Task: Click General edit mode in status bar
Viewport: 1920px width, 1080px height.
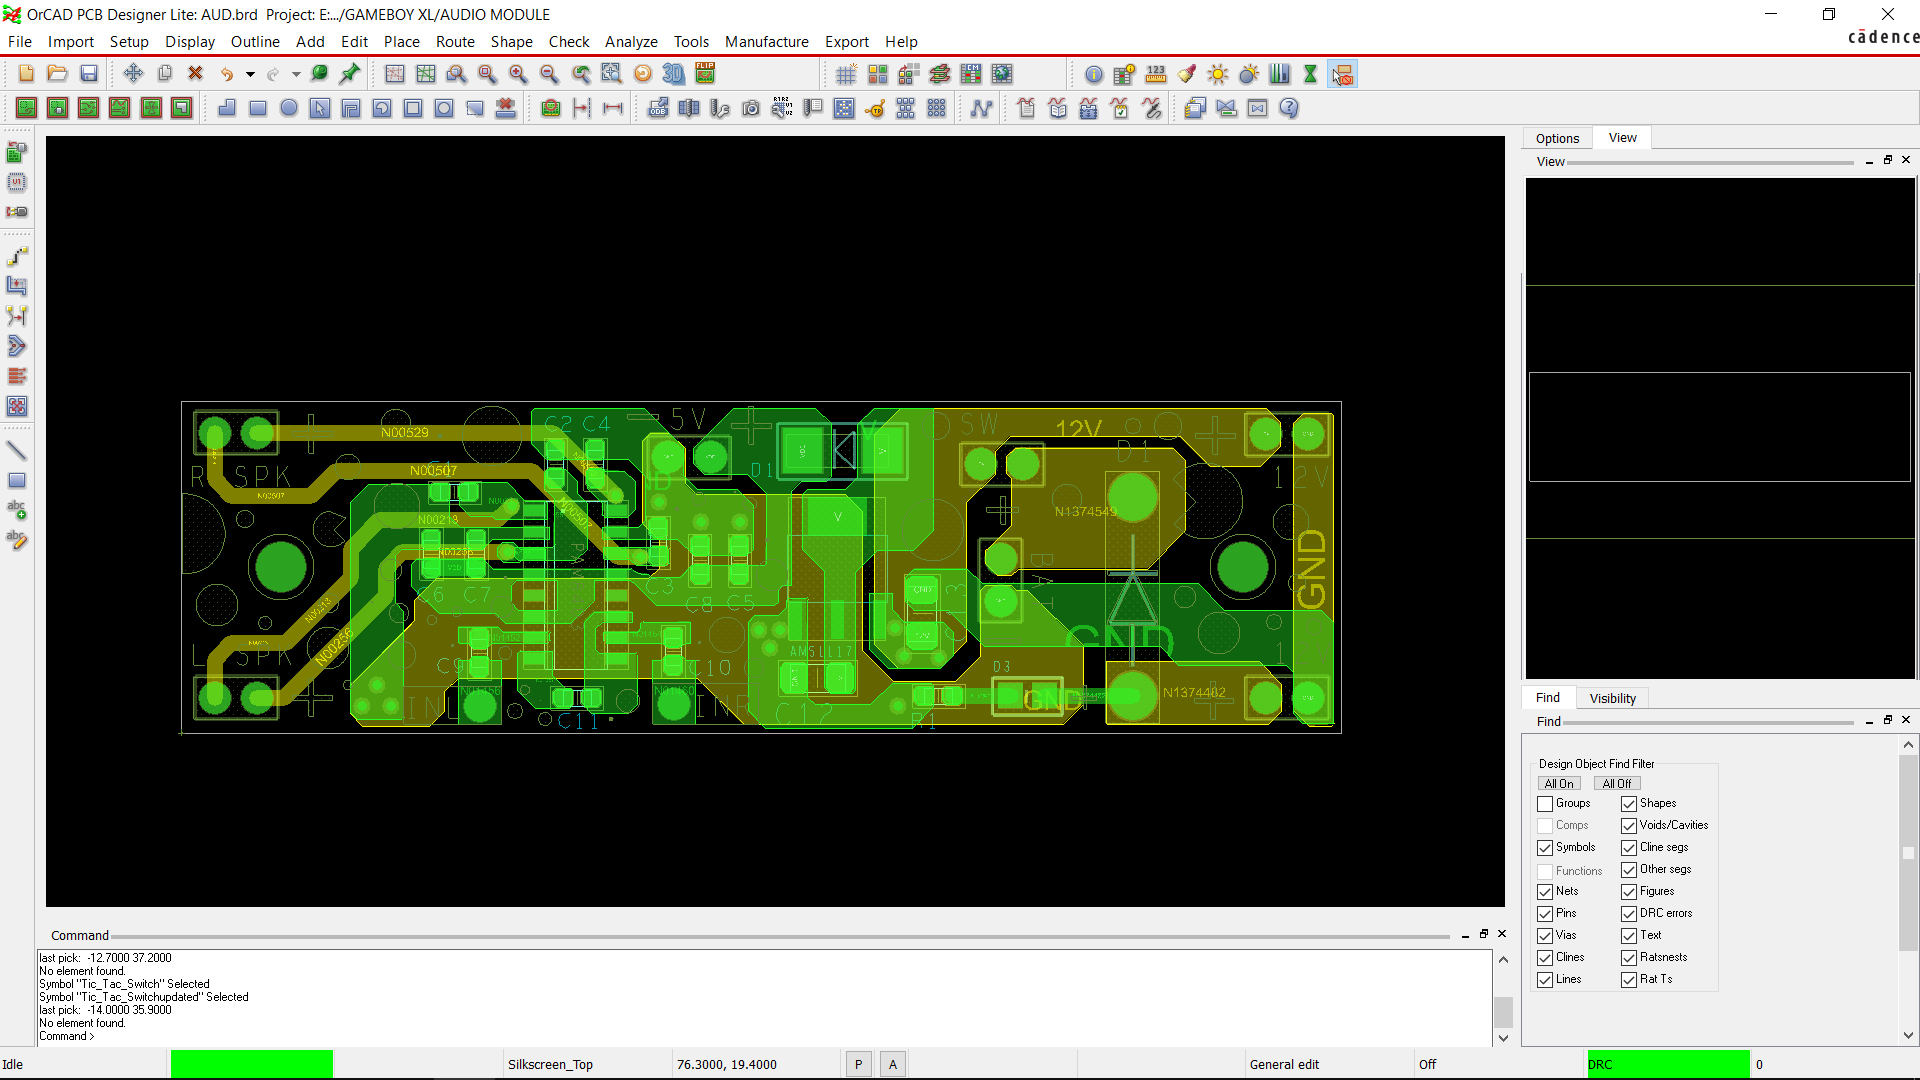Action: (1284, 1065)
